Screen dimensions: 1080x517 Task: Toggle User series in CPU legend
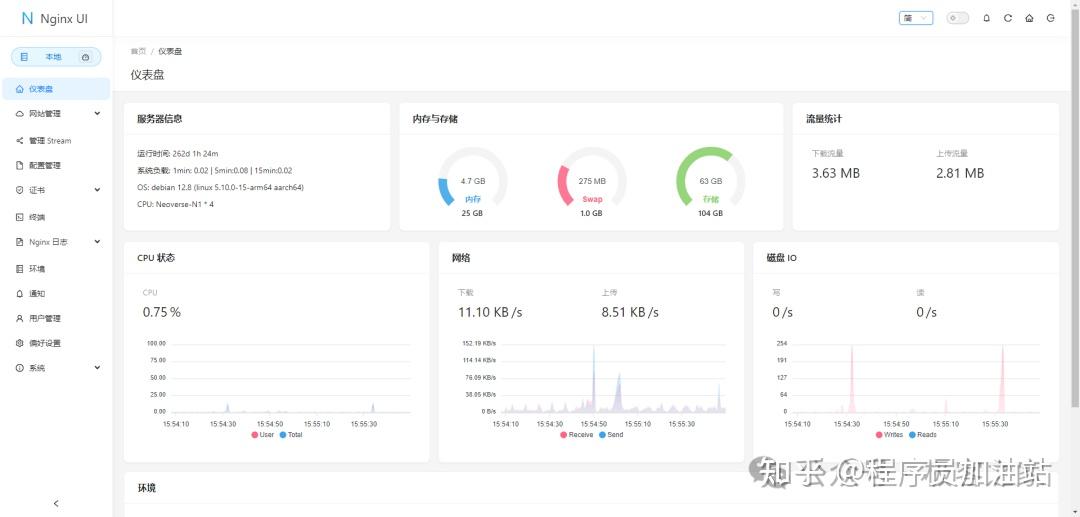click(262, 434)
